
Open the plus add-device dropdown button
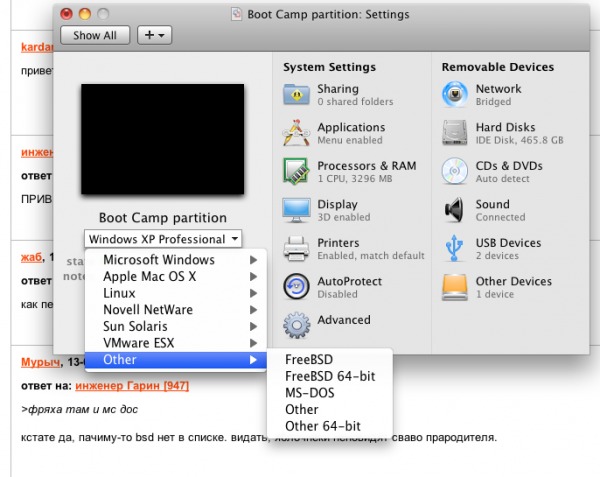pos(155,35)
